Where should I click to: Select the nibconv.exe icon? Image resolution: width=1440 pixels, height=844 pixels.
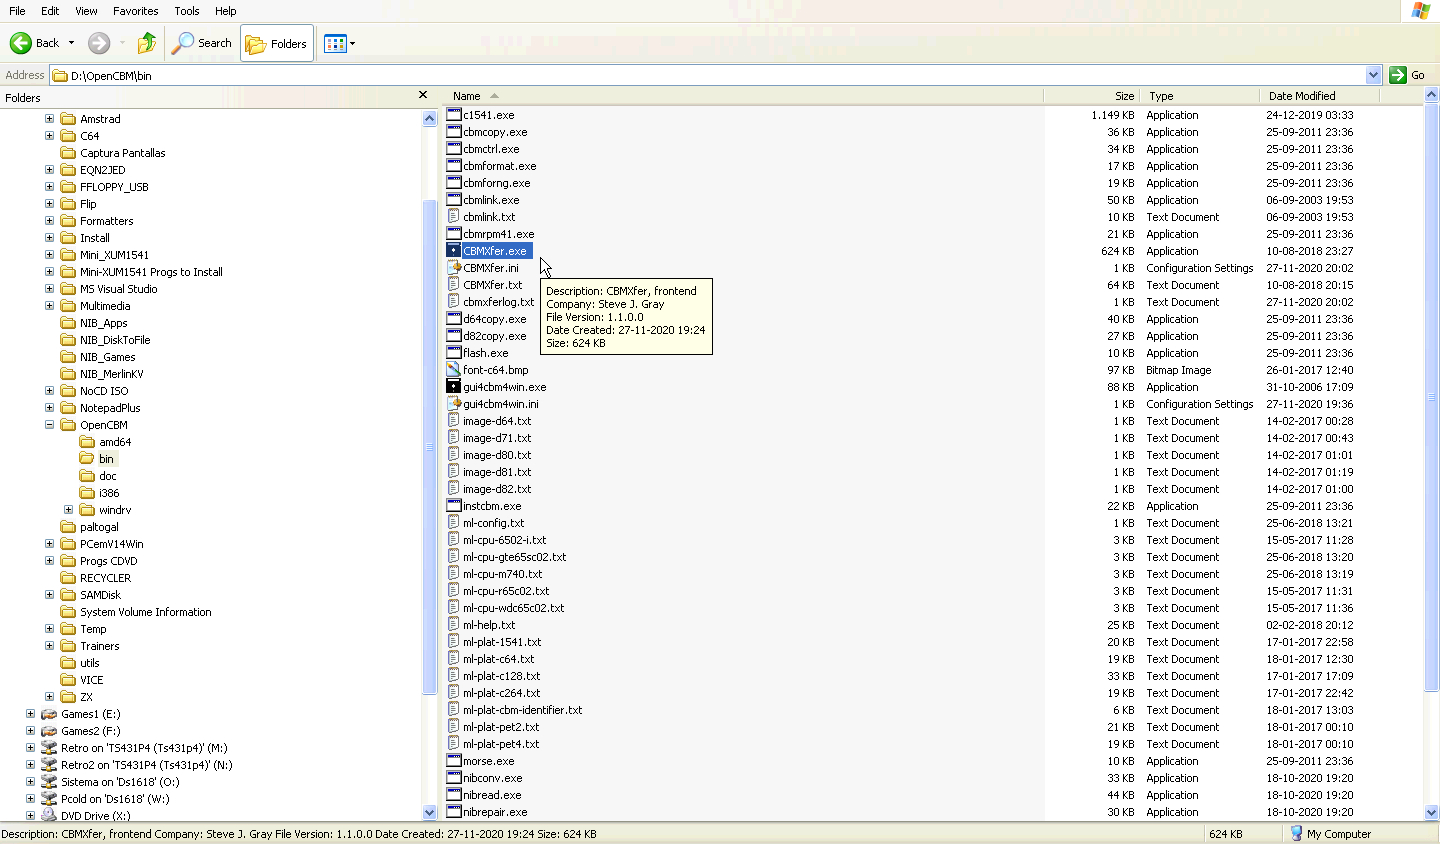[454, 778]
